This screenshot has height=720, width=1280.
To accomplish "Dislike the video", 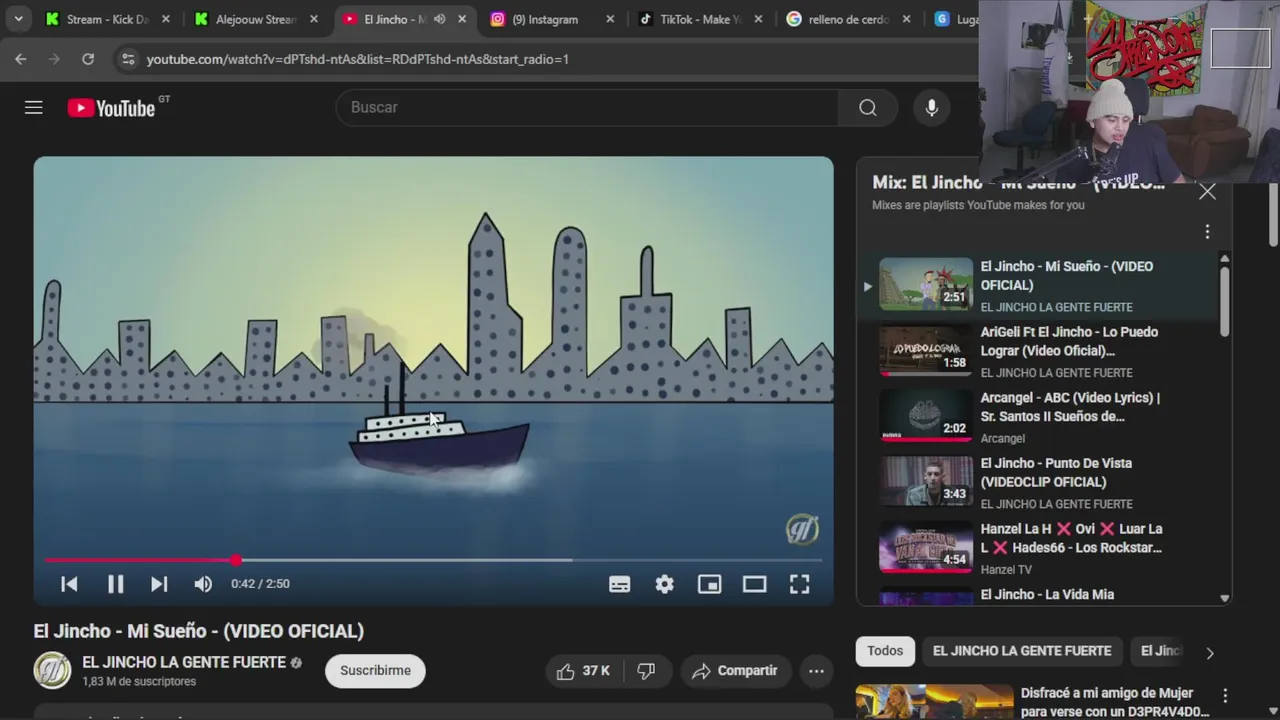I will 647,671.
